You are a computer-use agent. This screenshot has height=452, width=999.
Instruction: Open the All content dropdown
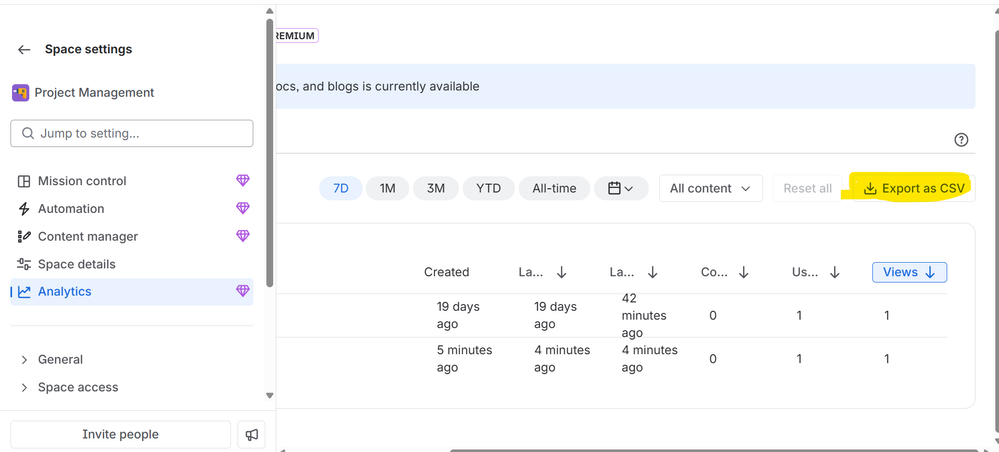tap(710, 188)
